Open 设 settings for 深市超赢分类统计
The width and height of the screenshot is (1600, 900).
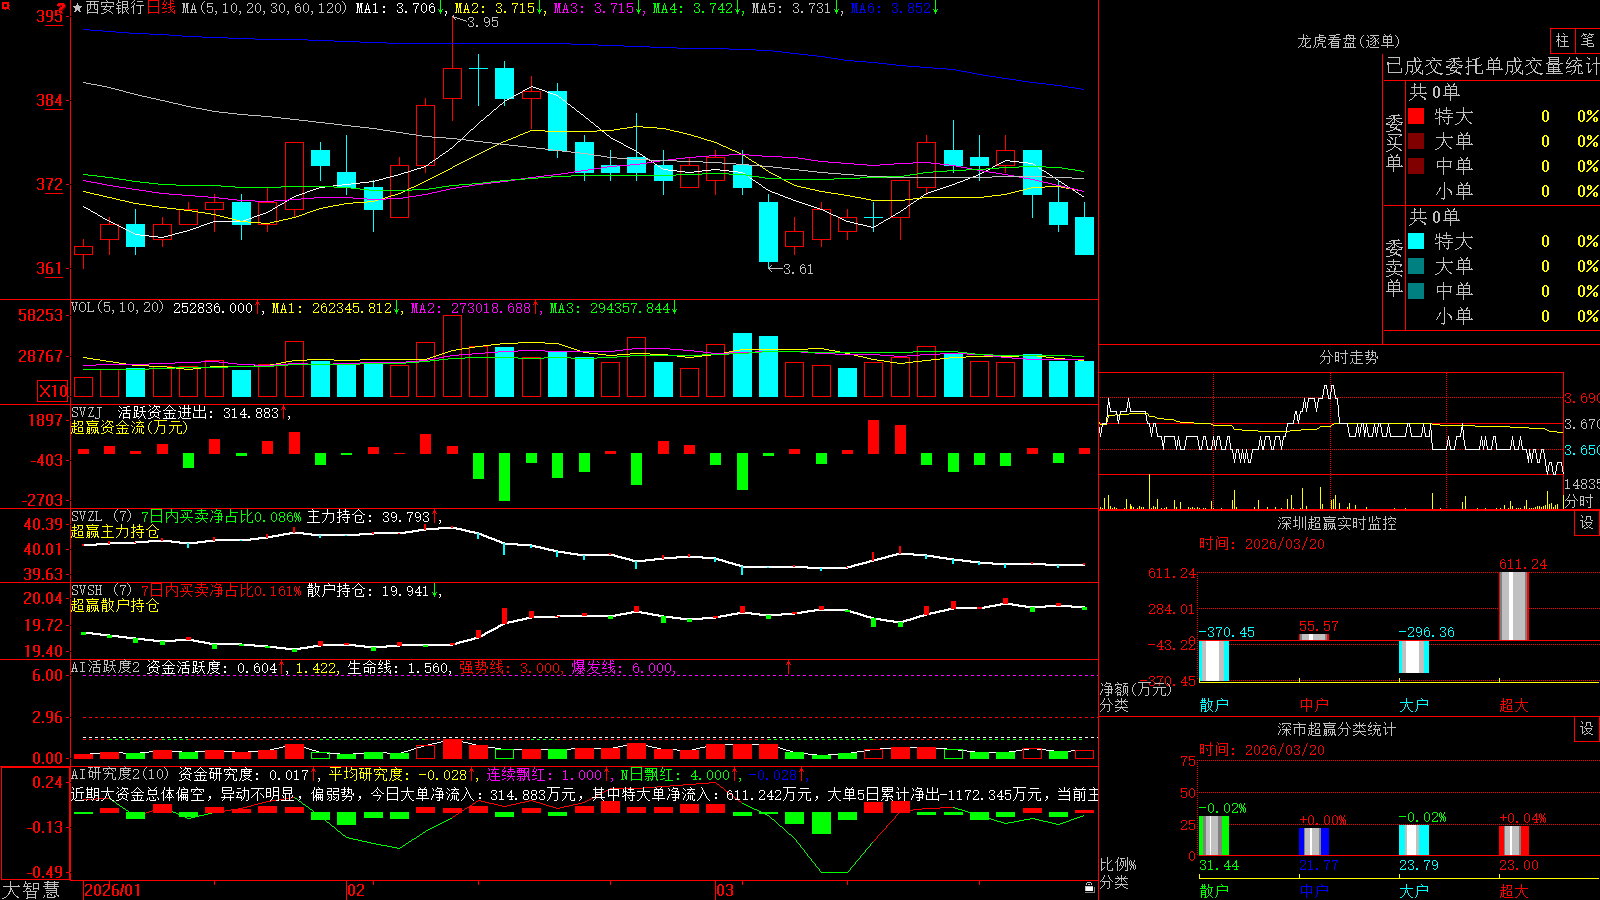click(x=1586, y=729)
